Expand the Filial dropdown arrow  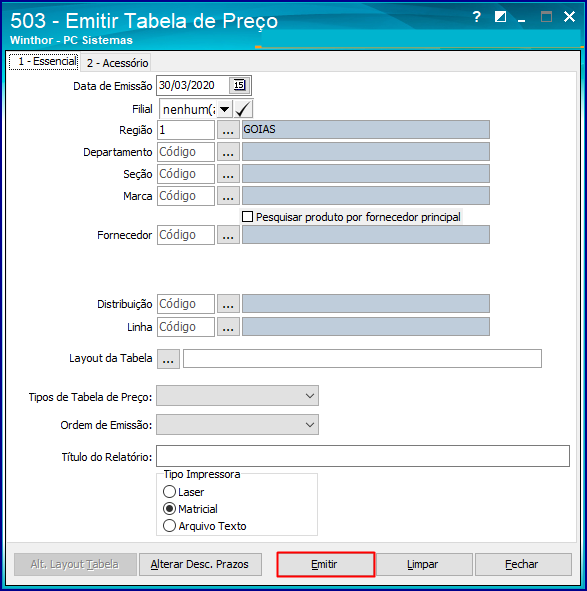pos(224,109)
